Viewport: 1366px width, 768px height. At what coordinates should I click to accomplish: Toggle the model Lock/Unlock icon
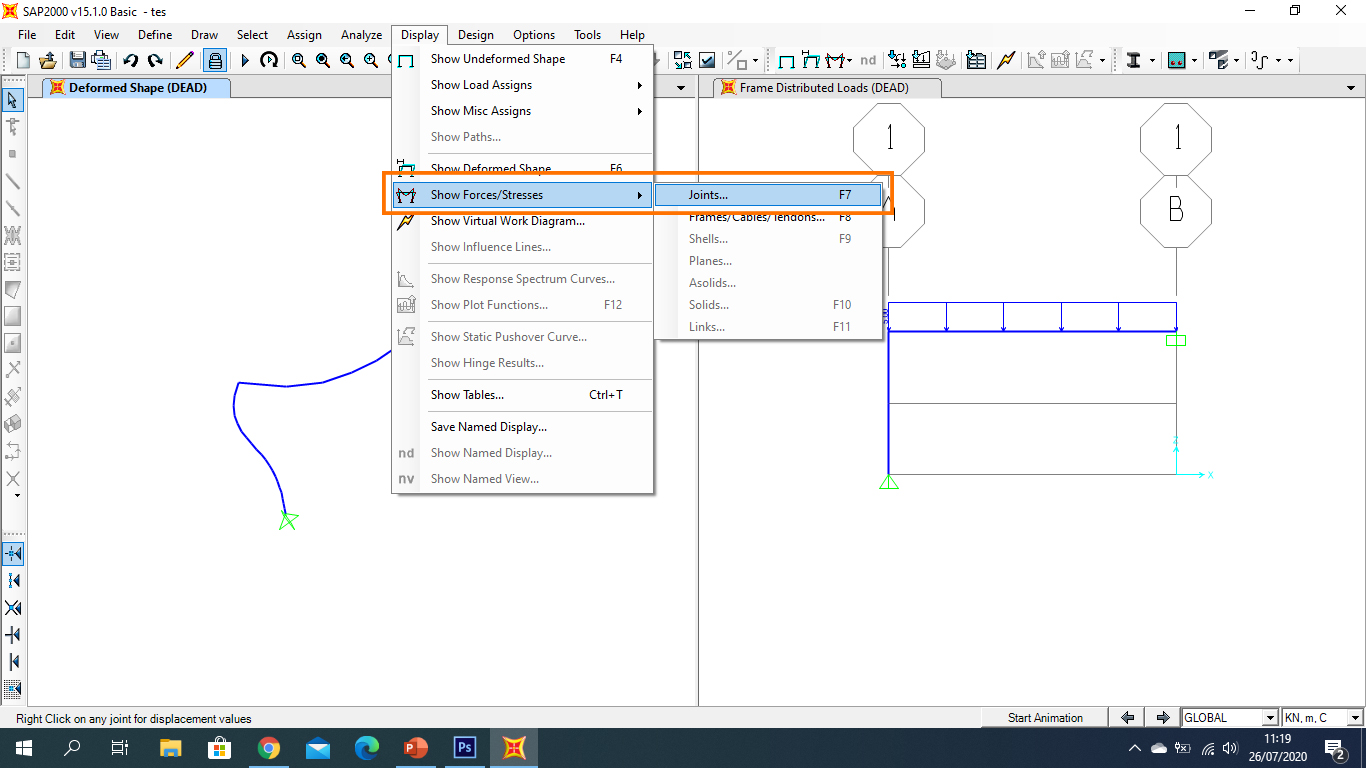[214, 60]
